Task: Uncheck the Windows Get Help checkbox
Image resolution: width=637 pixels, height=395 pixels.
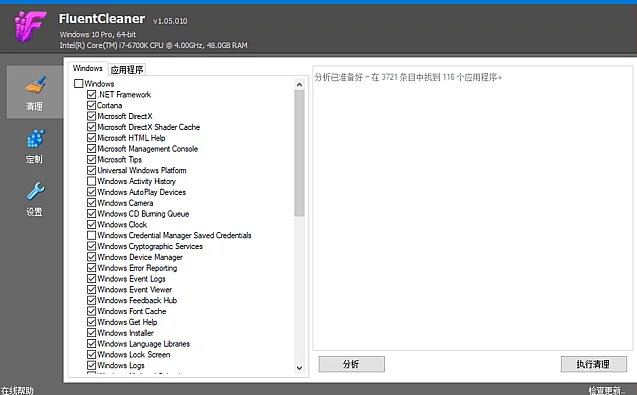Action: point(91,322)
